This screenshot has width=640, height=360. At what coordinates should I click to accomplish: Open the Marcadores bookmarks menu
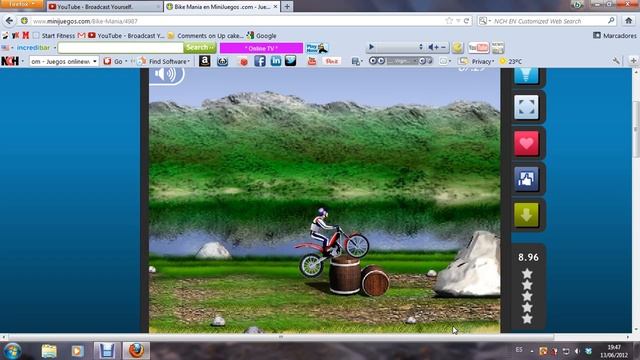click(615, 36)
